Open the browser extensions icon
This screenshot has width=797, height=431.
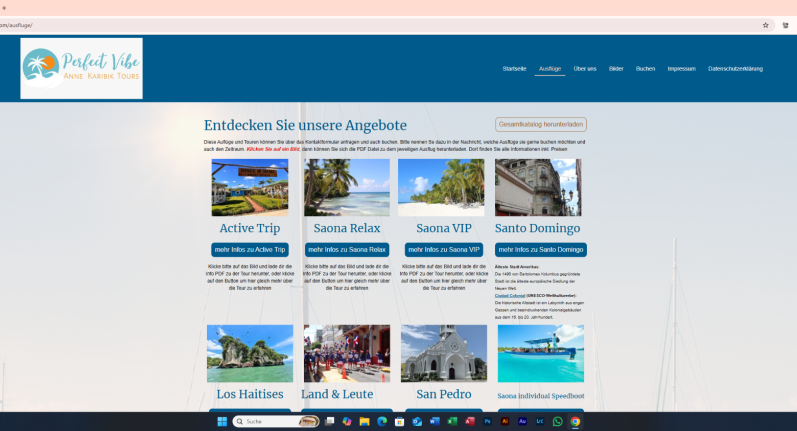pos(785,25)
